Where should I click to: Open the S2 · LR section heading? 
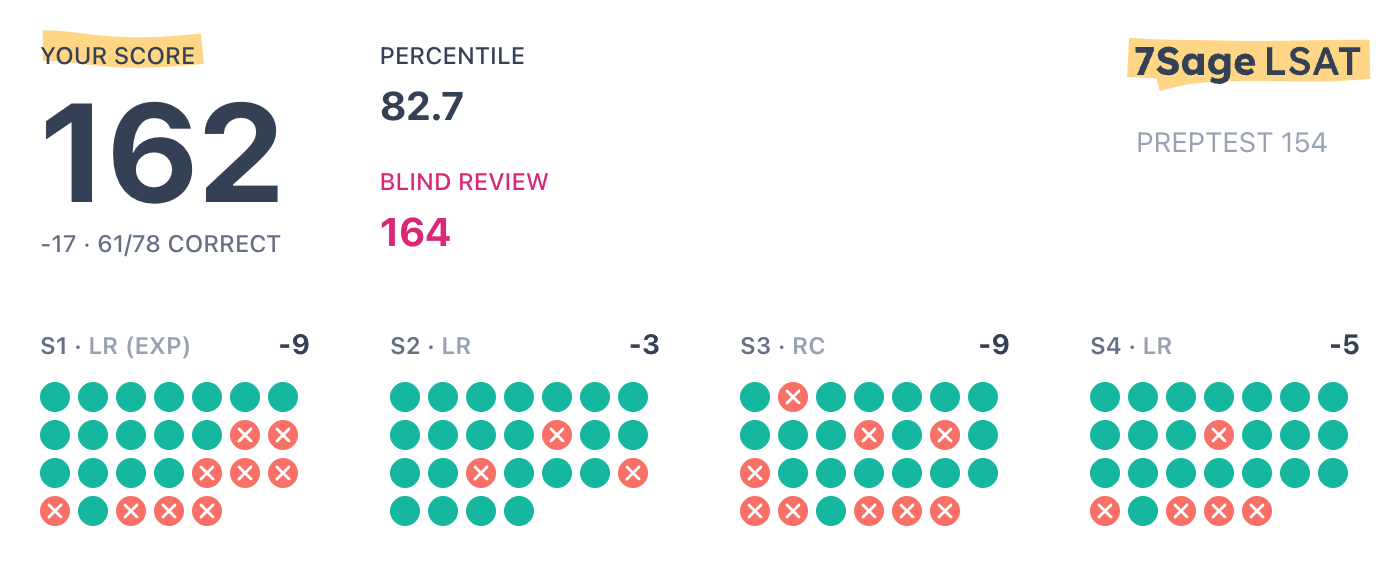click(430, 347)
